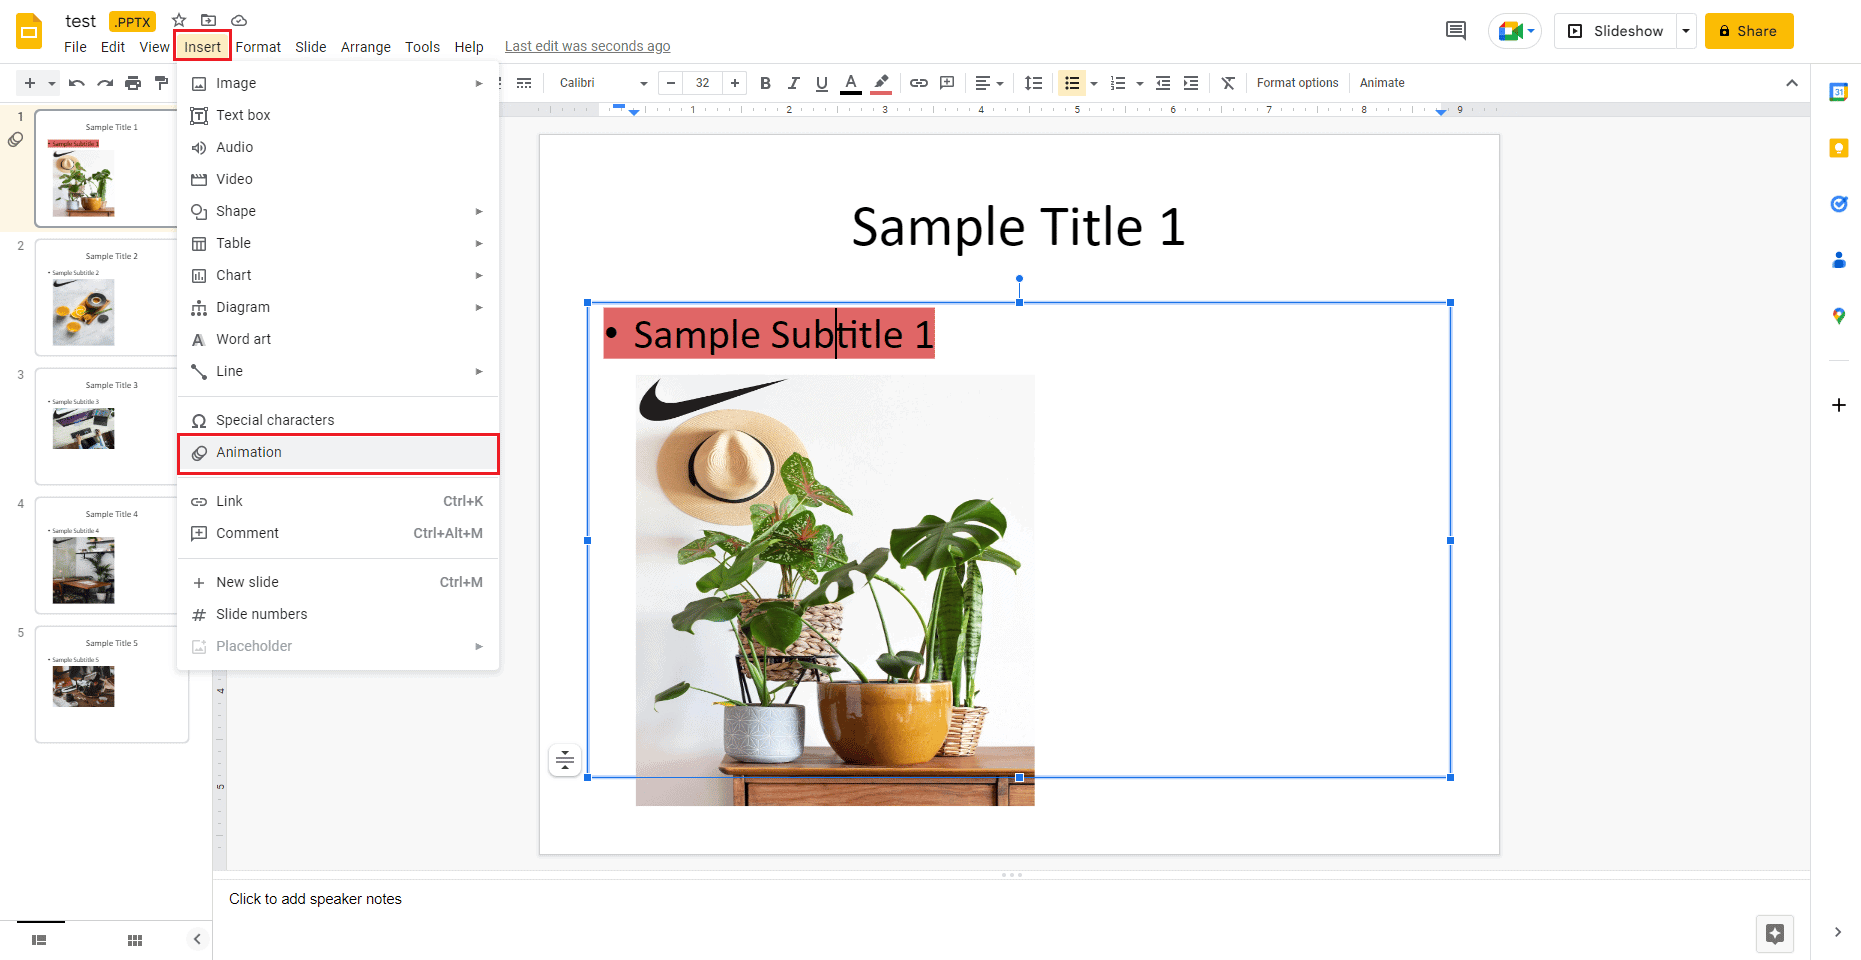The height and width of the screenshot is (960, 1861).
Task: Apply italic formatting
Action: pos(793,83)
